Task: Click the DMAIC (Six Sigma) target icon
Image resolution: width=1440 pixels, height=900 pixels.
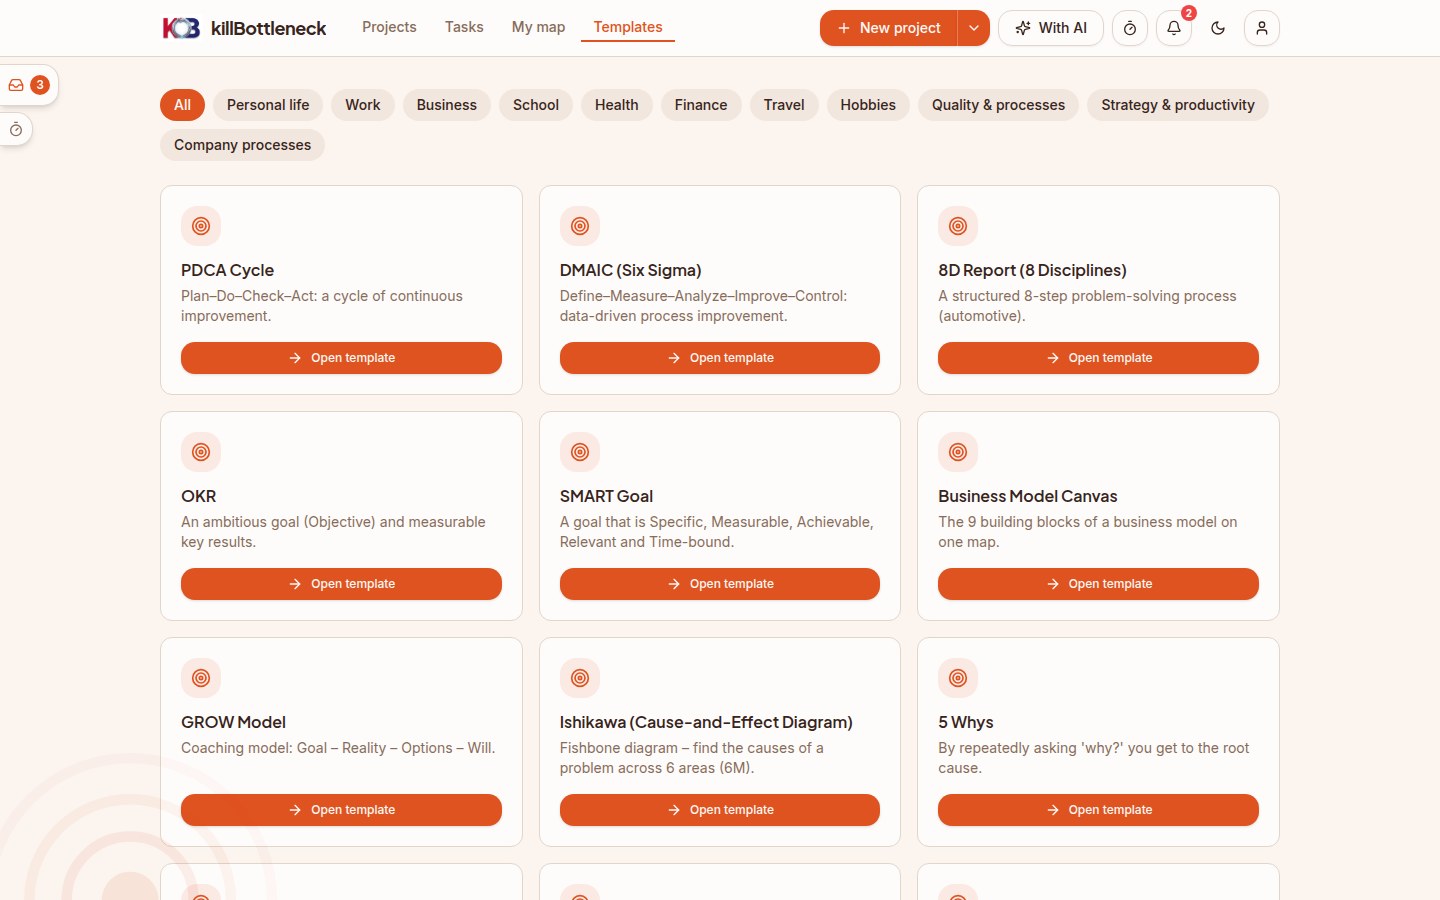Action: pos(580,226)
